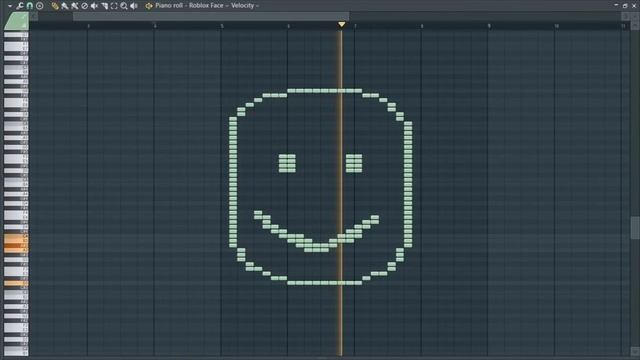
Task: Click the target channel icon before Piano roll
Action: [149, 6]
